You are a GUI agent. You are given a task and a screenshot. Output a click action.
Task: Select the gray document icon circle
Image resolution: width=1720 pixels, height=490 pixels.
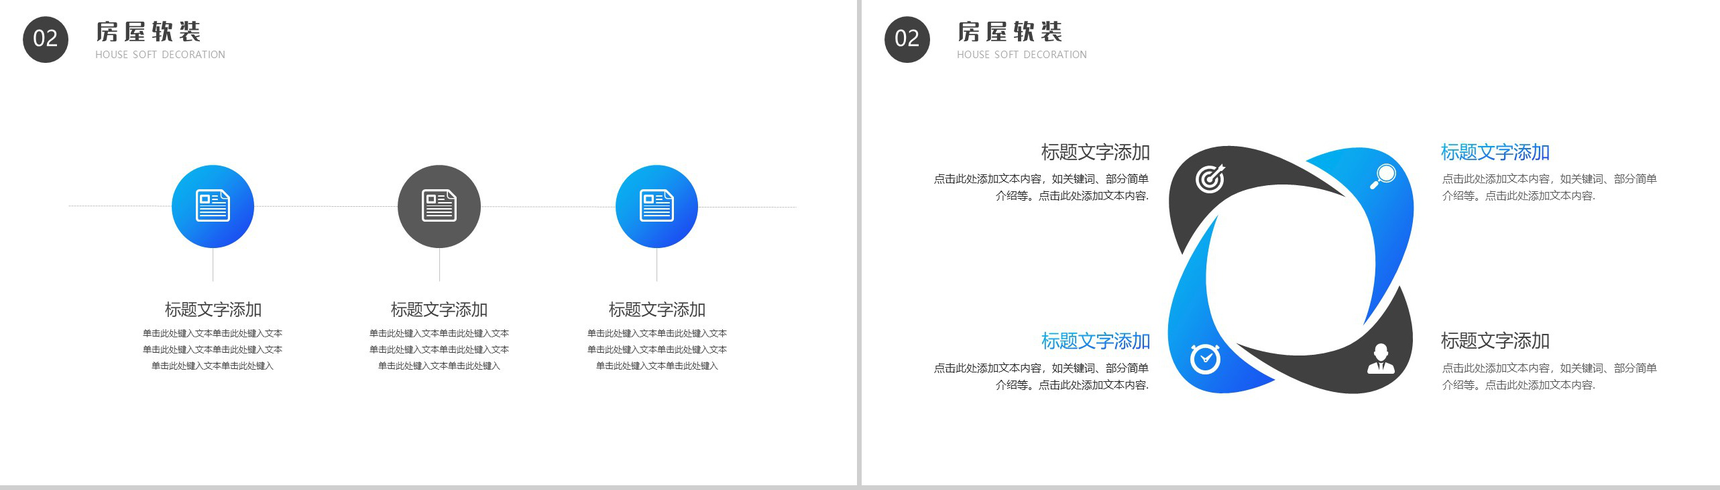(439, 206)
